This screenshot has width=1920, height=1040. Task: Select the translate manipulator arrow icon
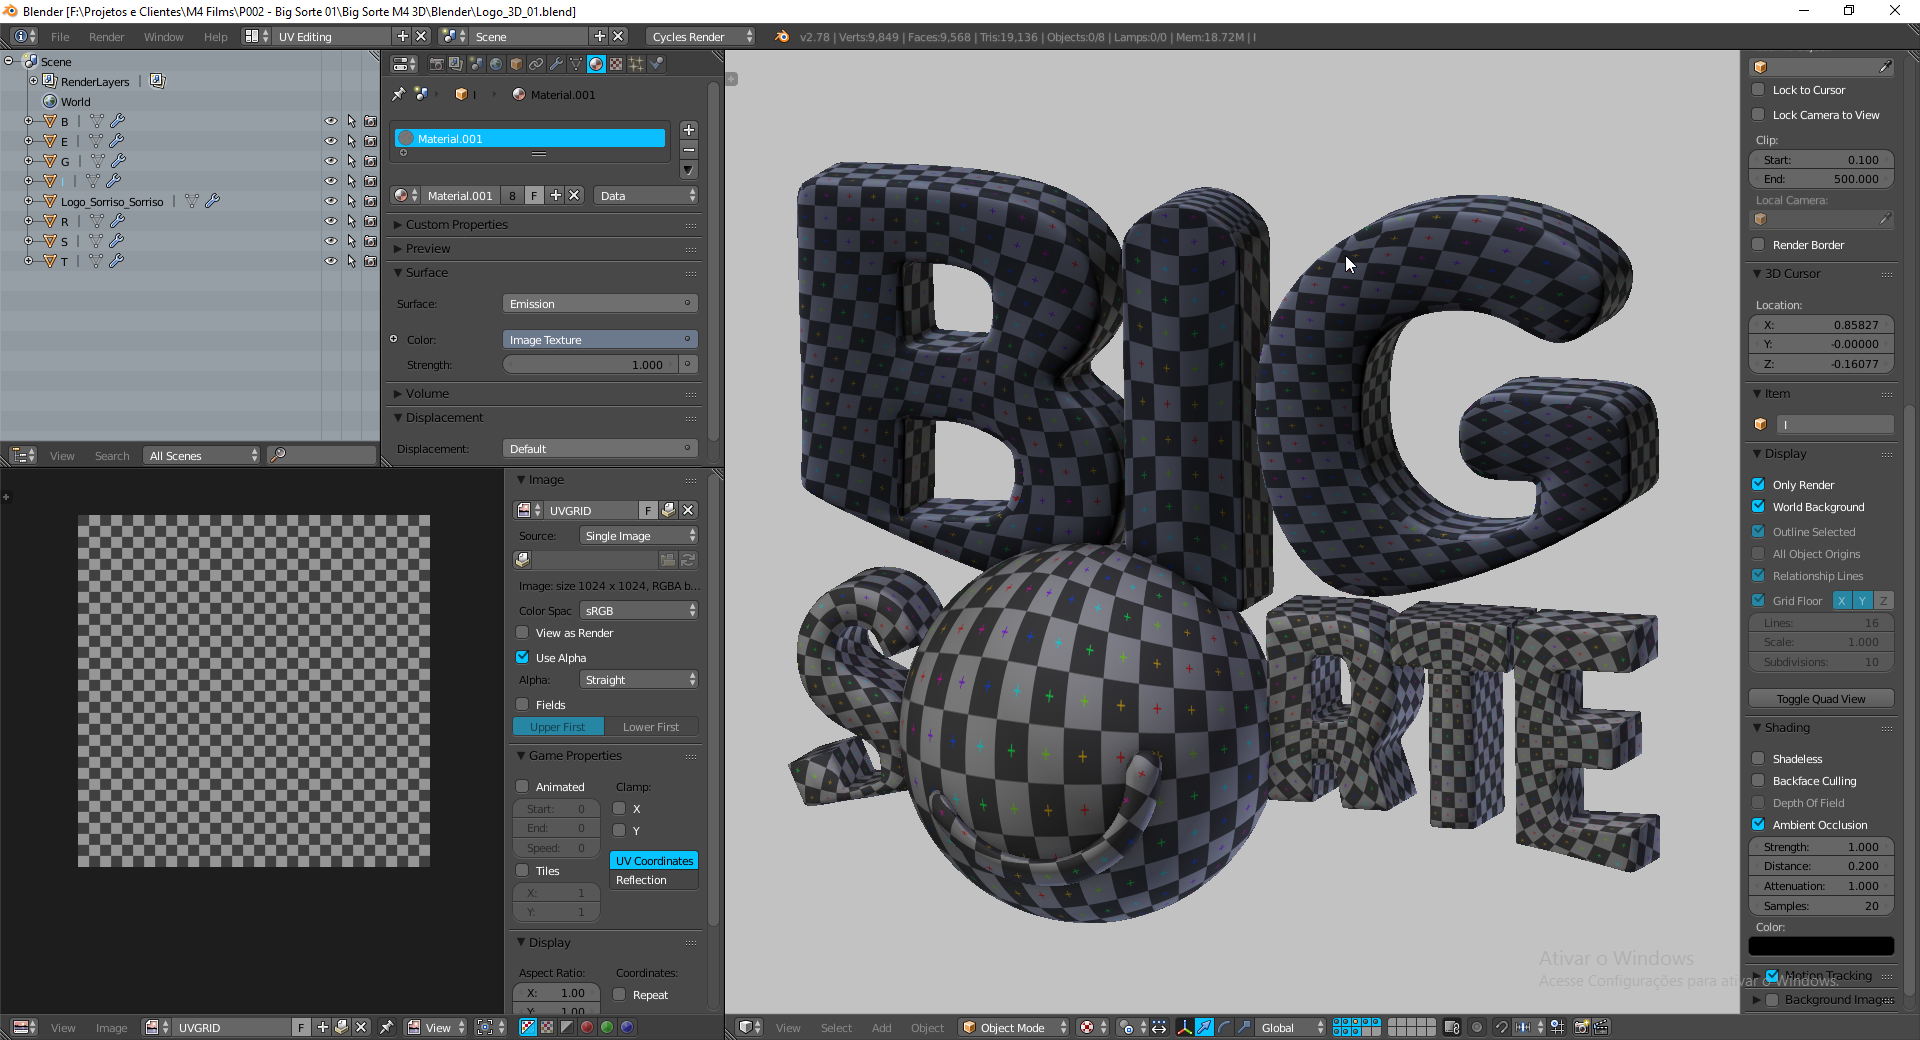tap(1204, 1027)
